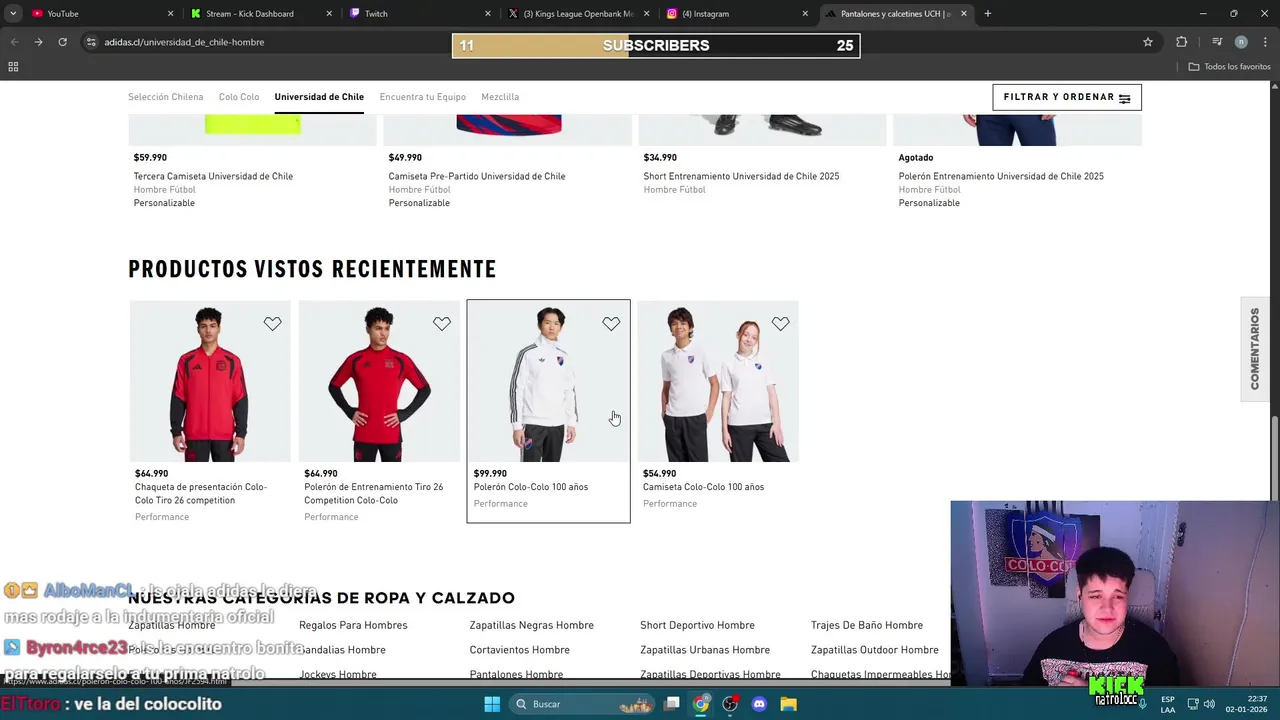This screenshot has height=720, width=1280.
Task: Select Universidad de Chile tab
Action: pyautogui.click(x=319, y=97)
